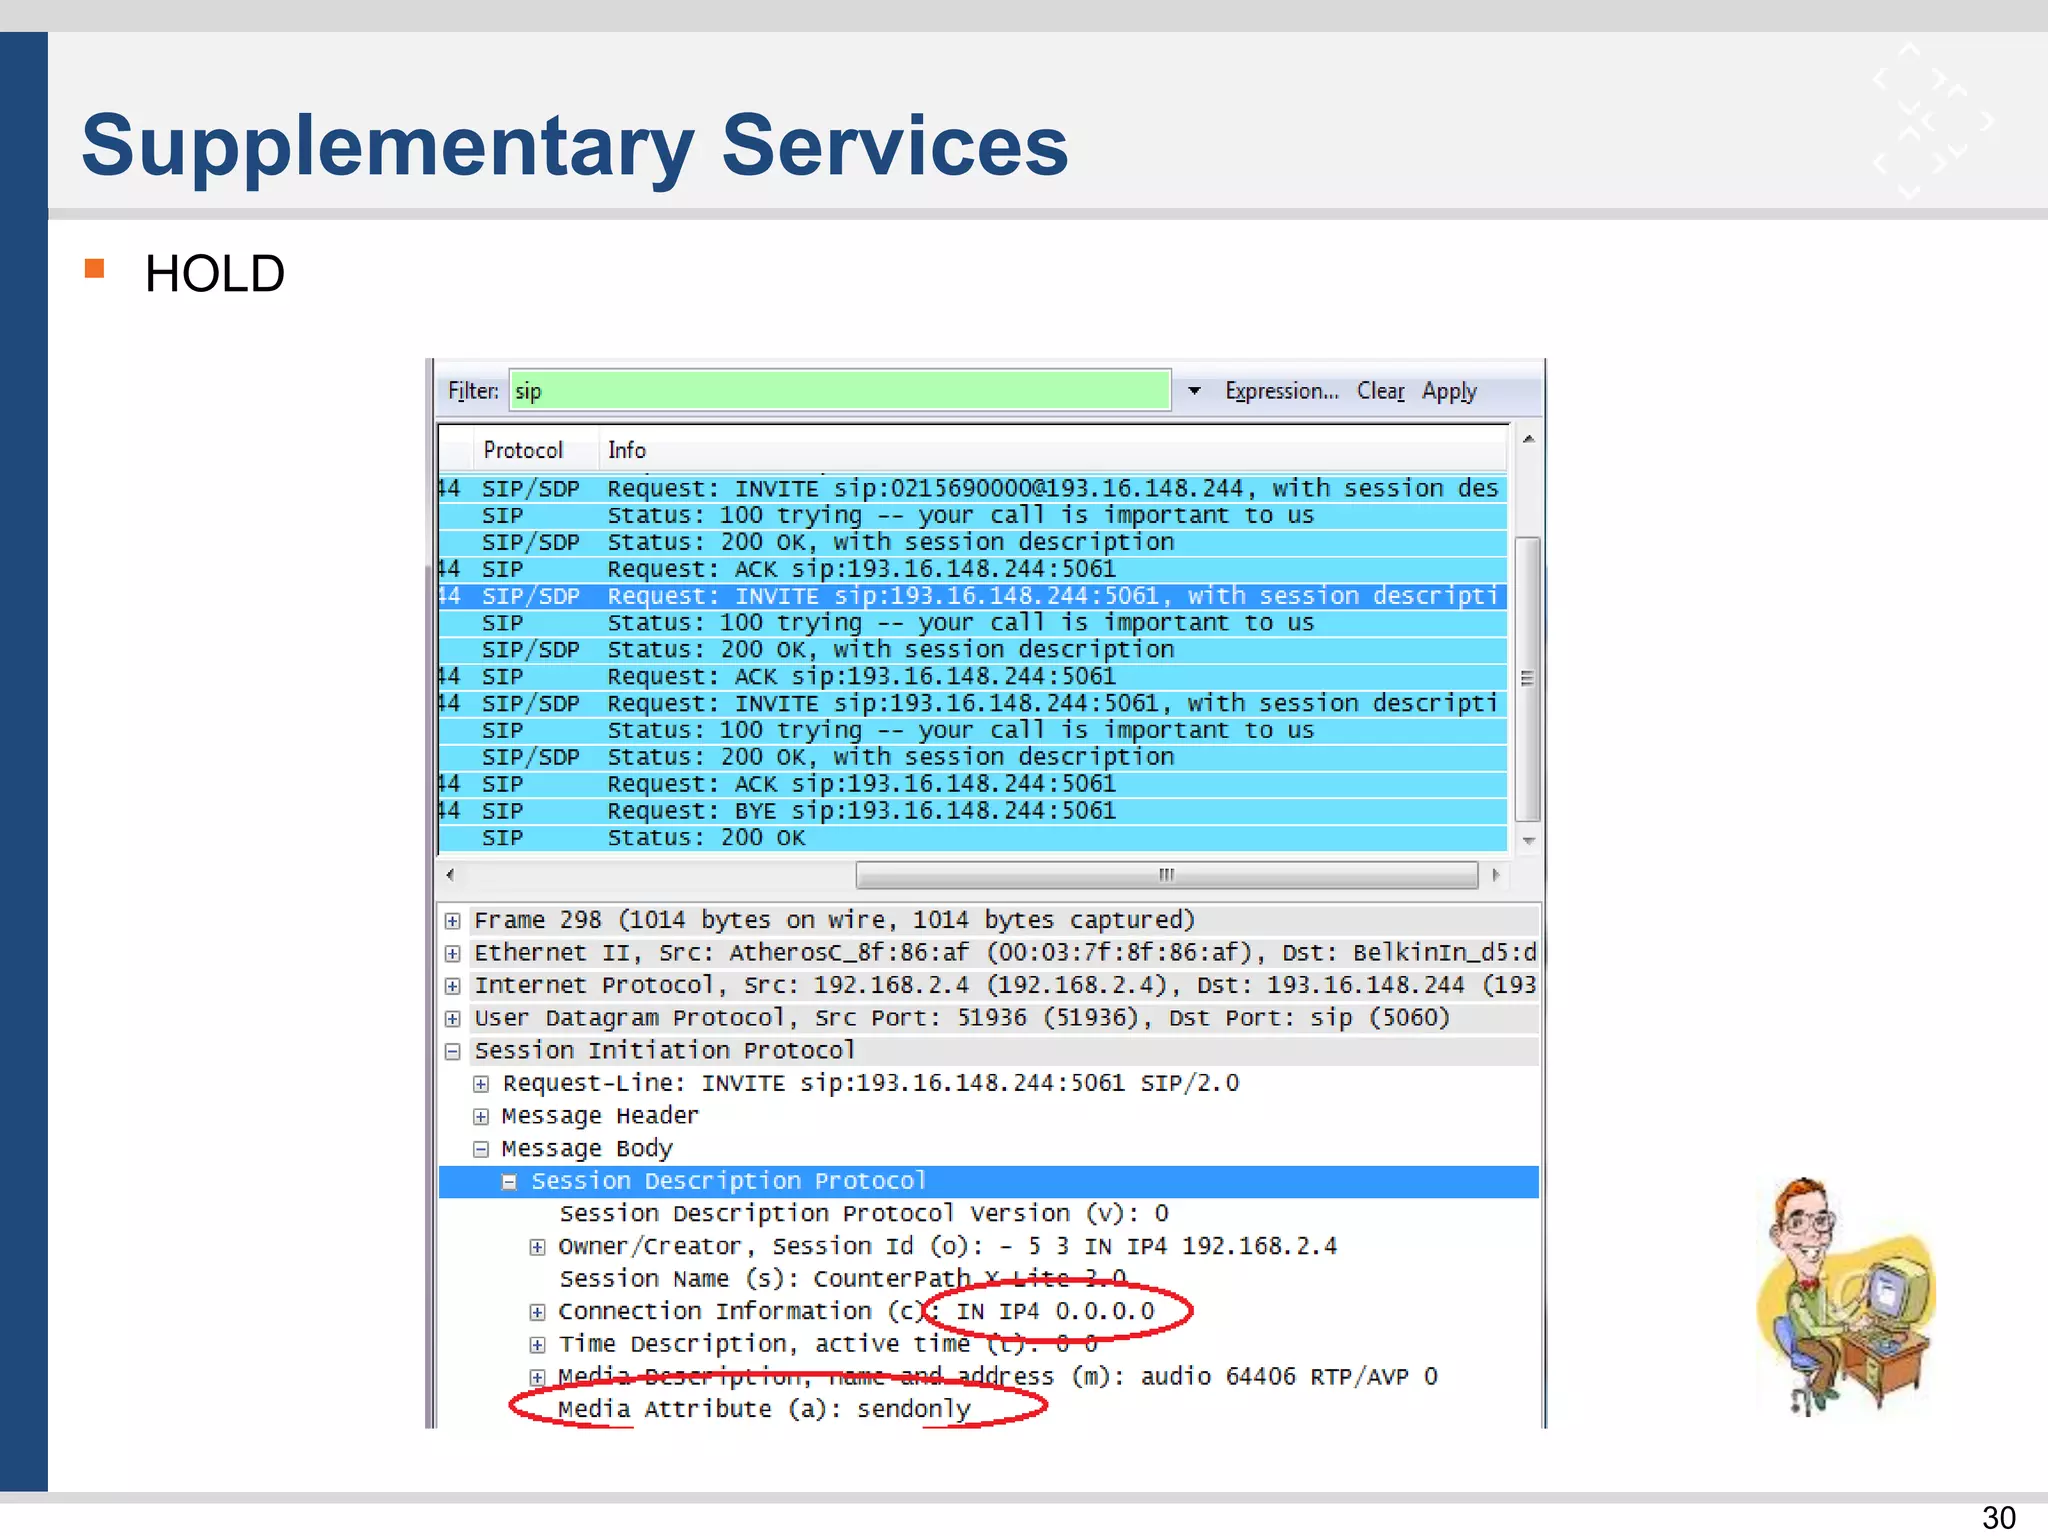
Task: Expand the Request-Line INVITE node
Action: click(x=481, y=1084)
